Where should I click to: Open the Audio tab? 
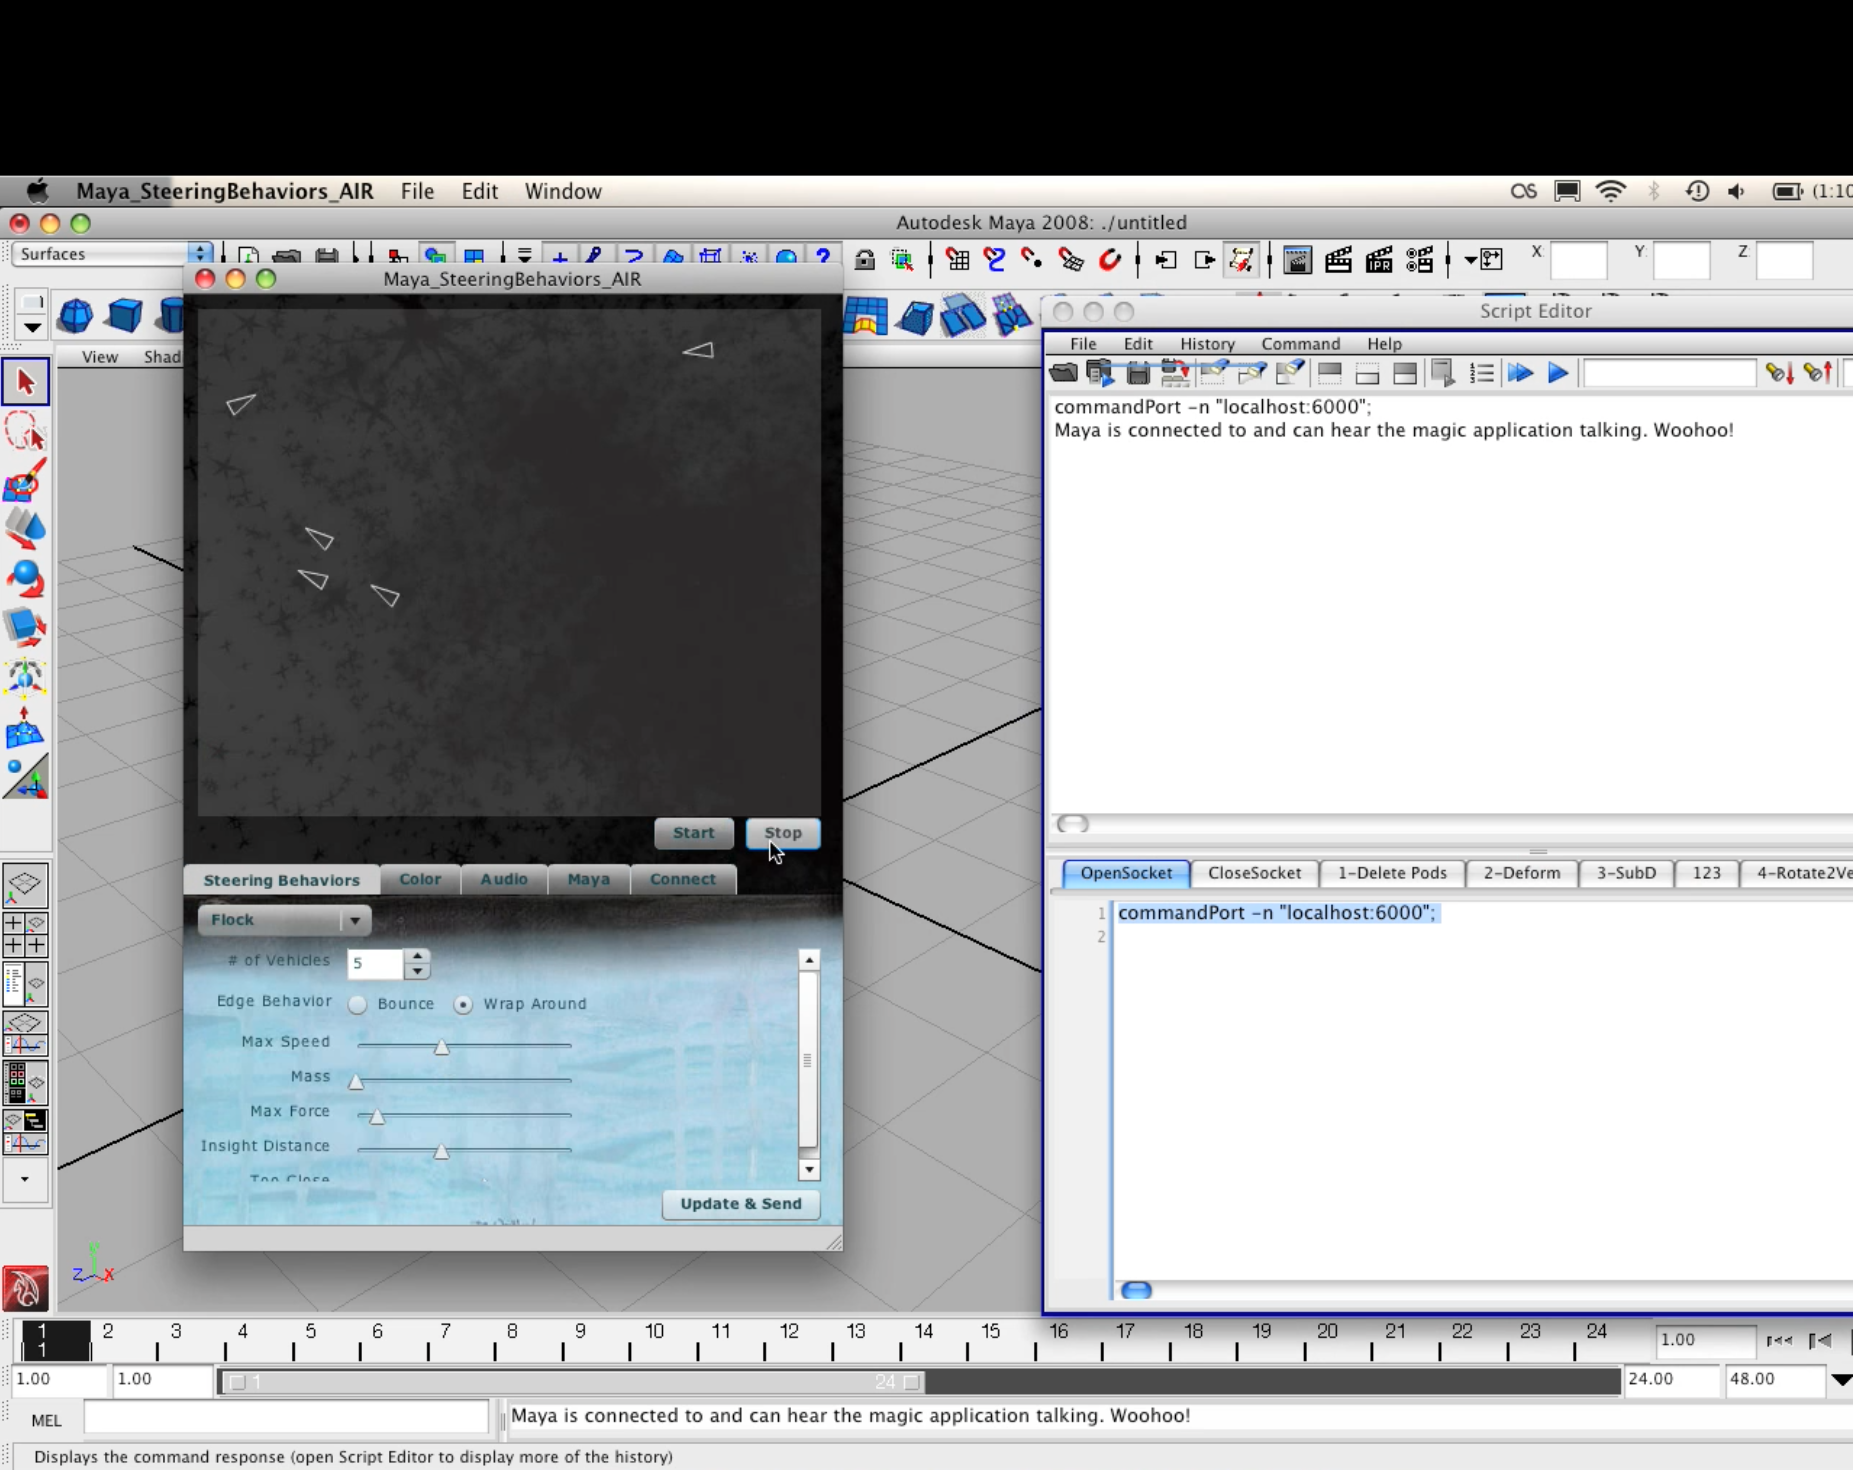pyautogui.click(x=504, y=879)
